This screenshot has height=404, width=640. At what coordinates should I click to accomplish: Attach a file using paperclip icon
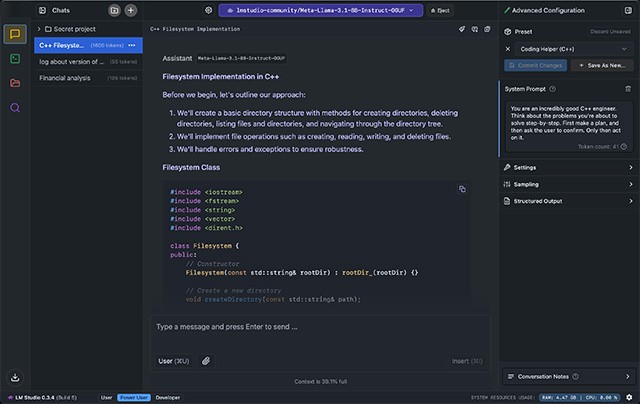coord(206,361)
